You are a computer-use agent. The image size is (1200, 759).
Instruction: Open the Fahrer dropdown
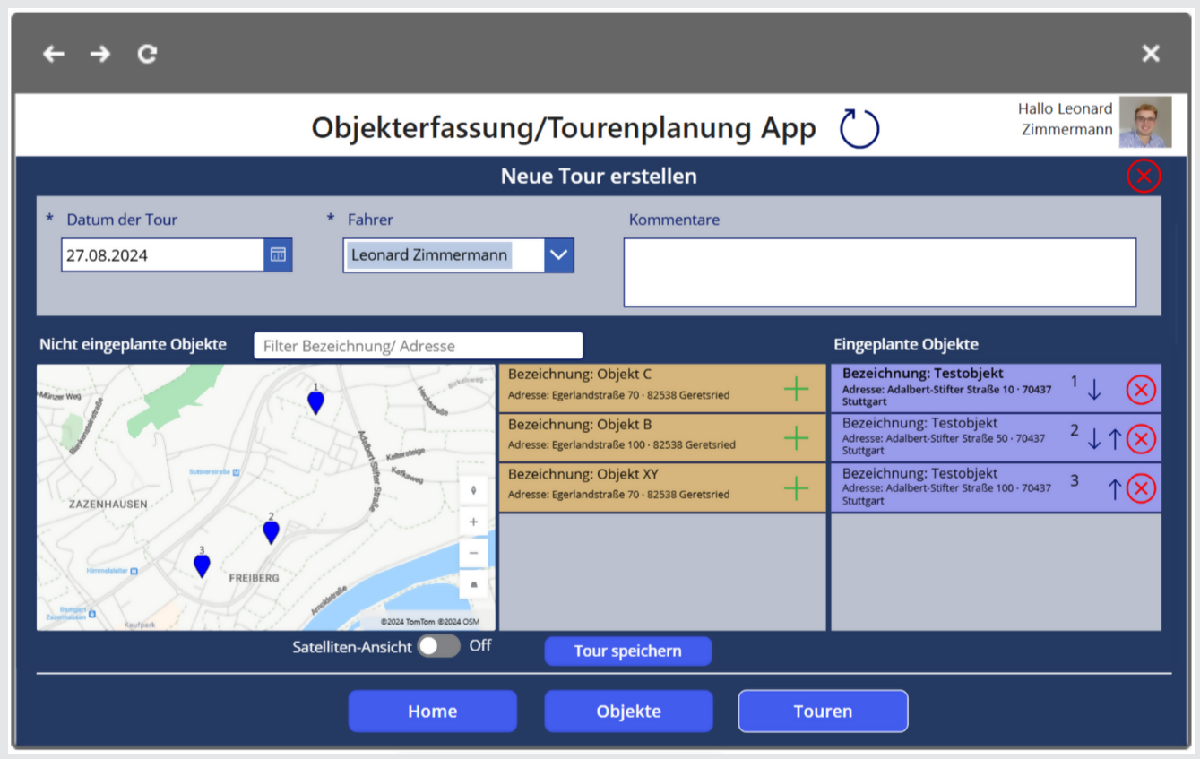[558, 254]
